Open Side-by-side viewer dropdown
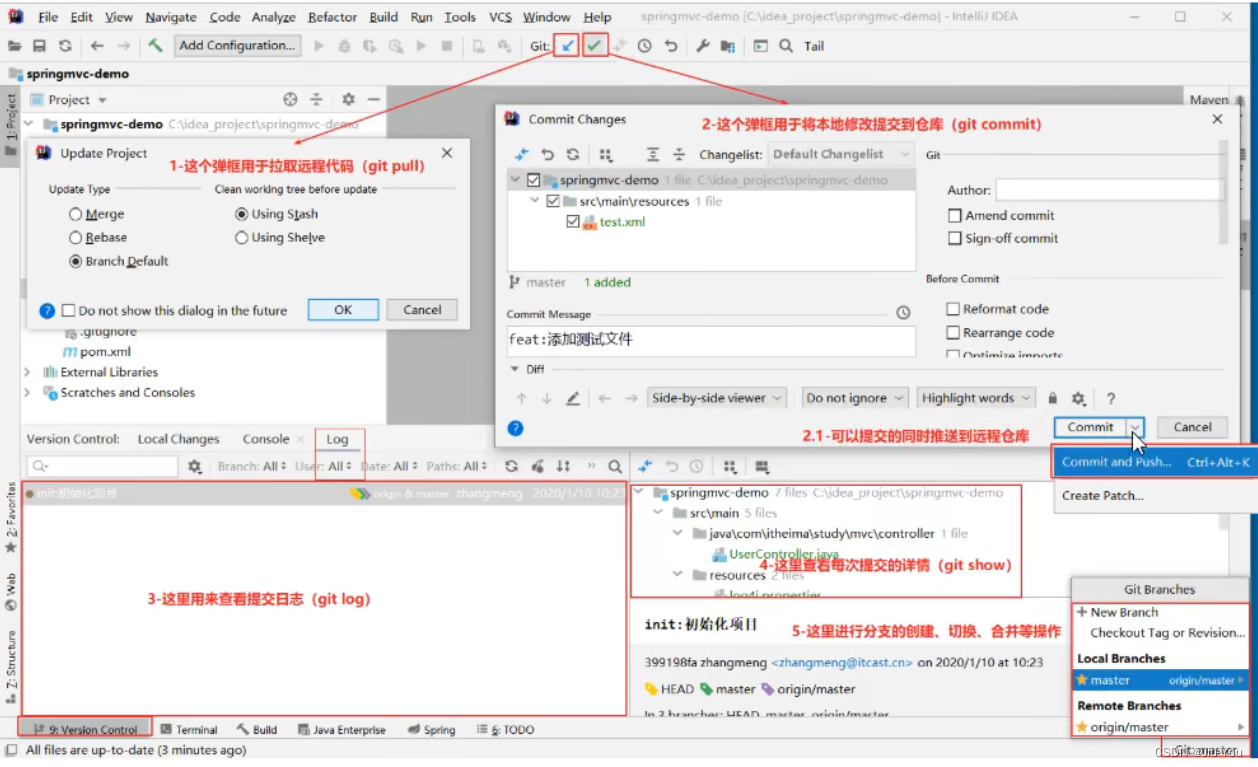 (x=717, y=398)
